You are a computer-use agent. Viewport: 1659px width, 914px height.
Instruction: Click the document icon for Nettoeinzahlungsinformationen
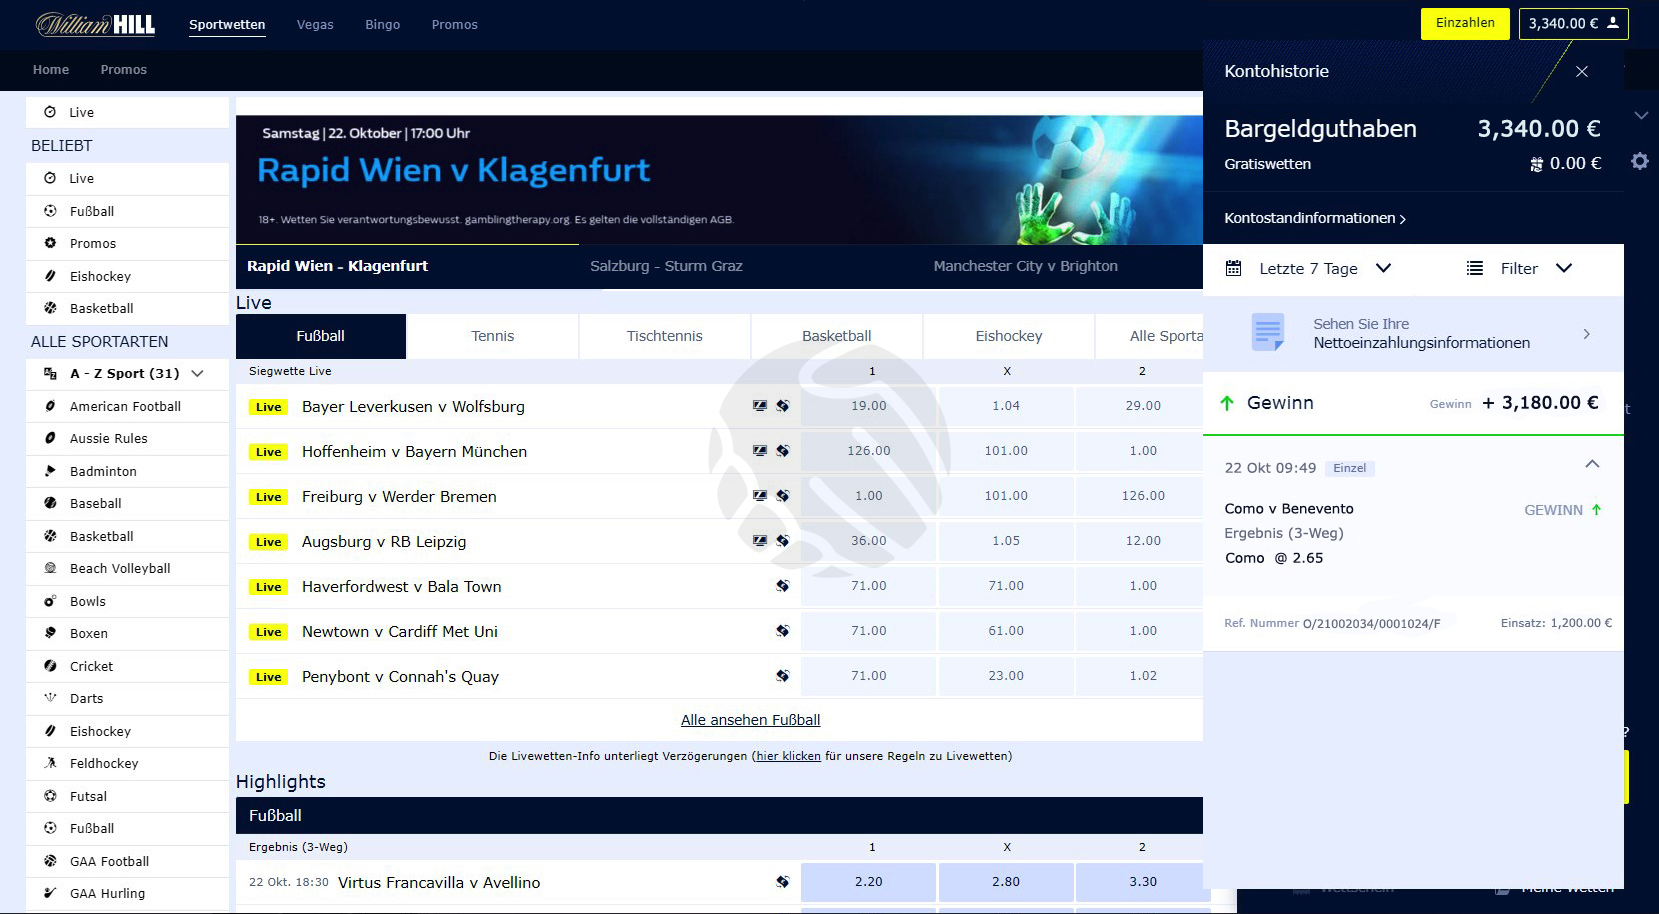pos(1268,332)
